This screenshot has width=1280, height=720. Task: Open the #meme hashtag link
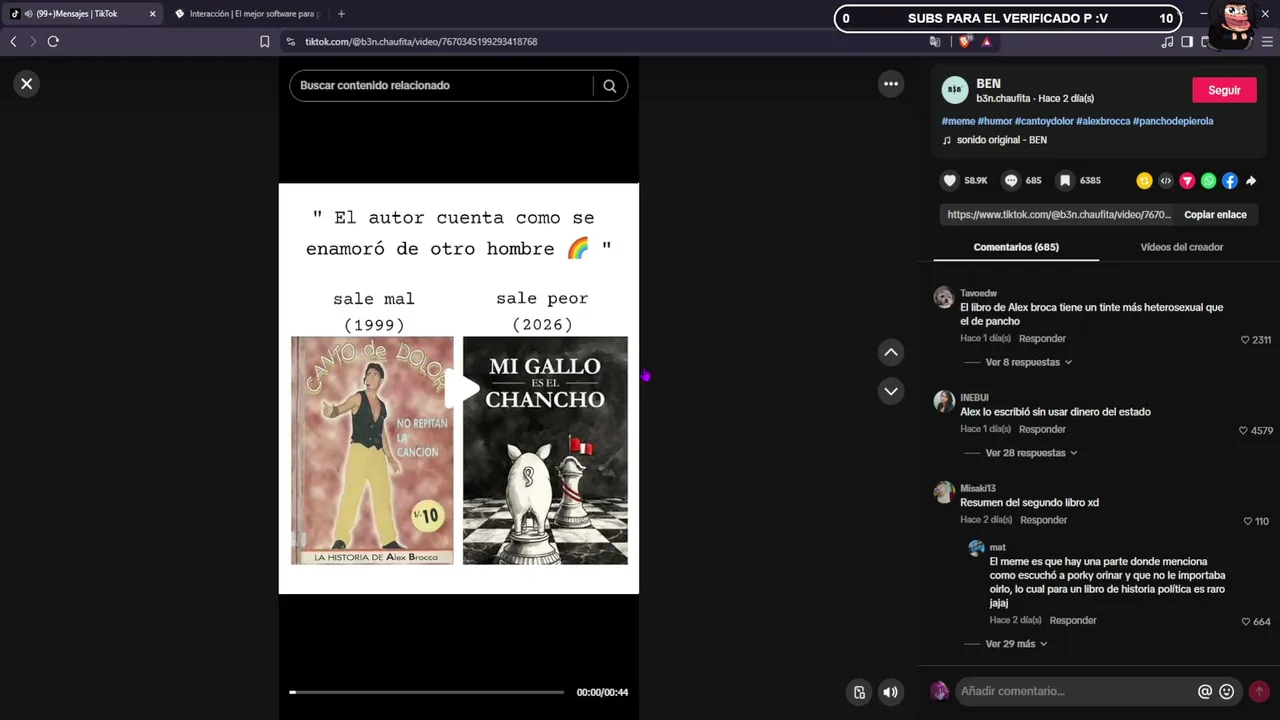(x=958, y=121)
